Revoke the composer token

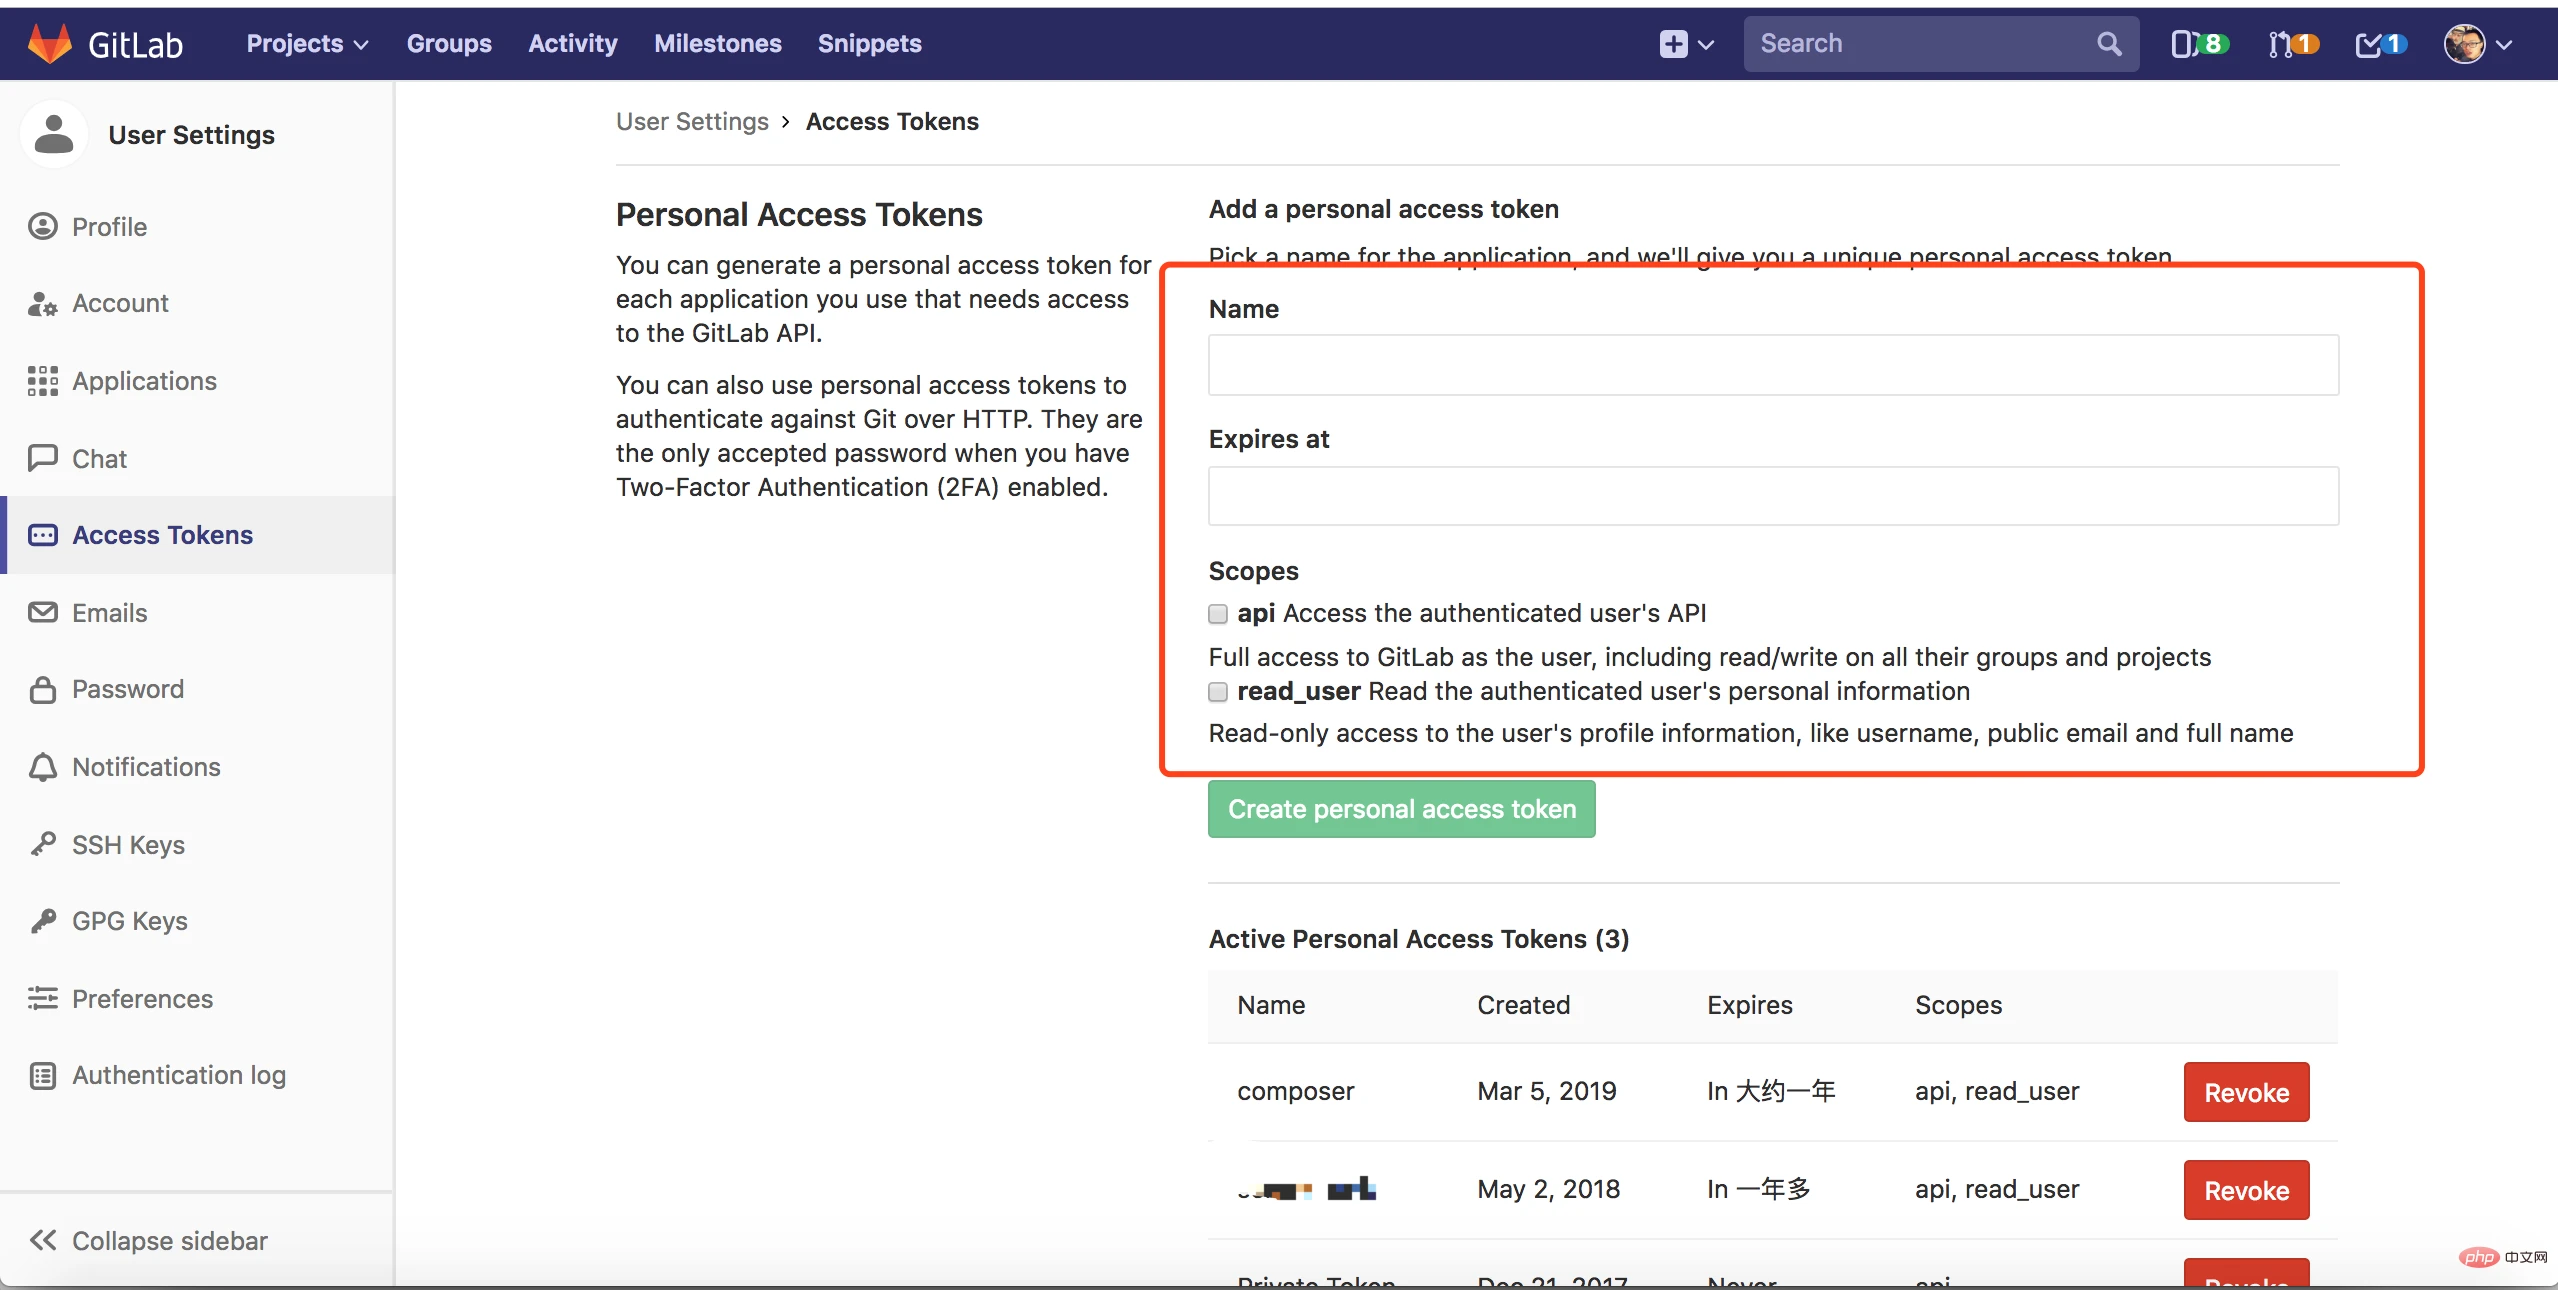[x=2247, y=1092]
